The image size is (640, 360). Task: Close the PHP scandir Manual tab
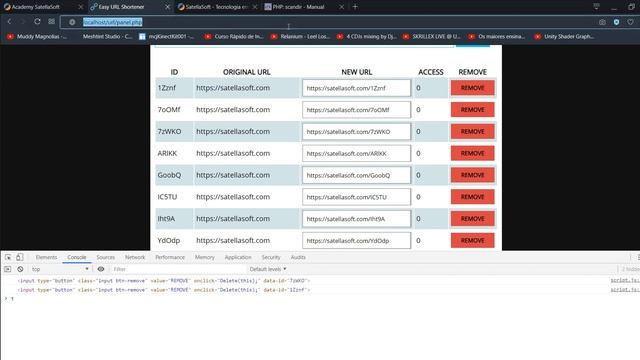[x=342, y=7]
